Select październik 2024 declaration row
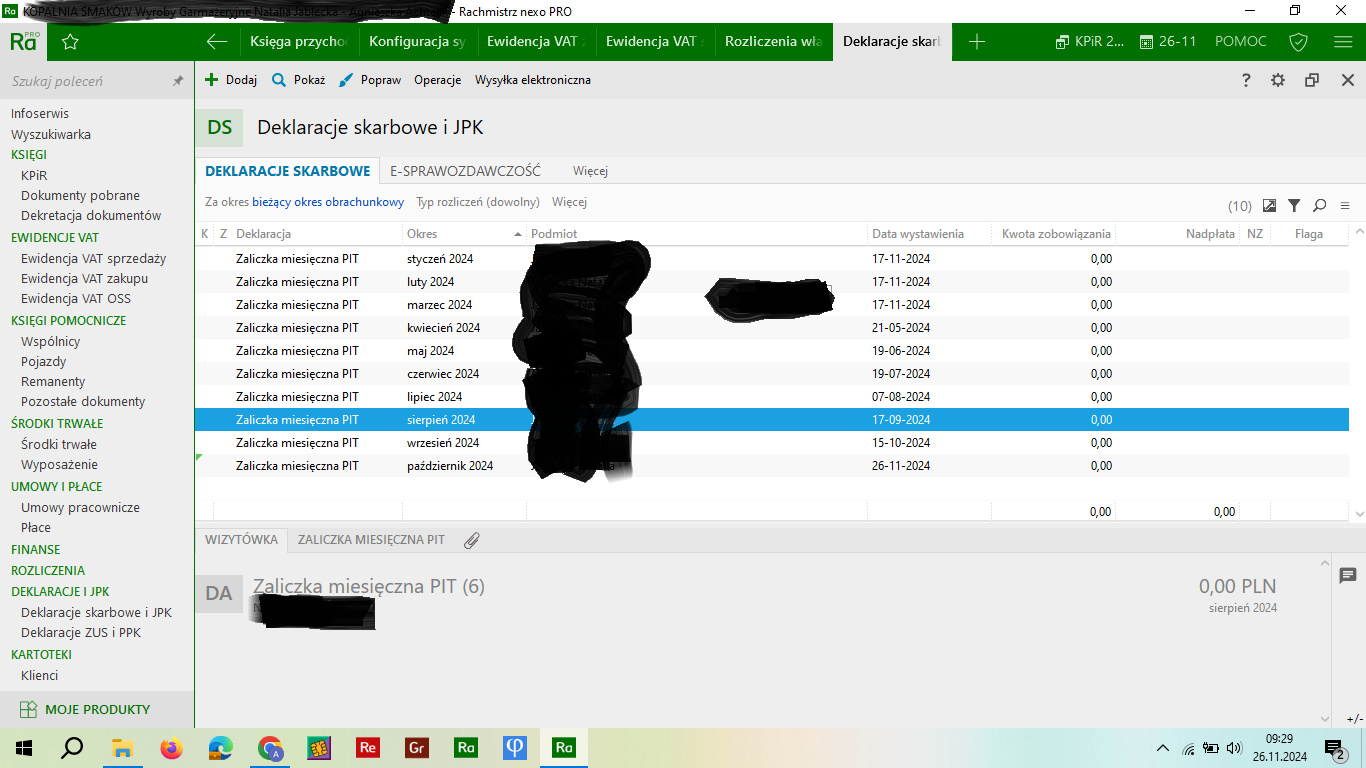The width and height of the screenshot is (1366, 768). tap(450, 466)
